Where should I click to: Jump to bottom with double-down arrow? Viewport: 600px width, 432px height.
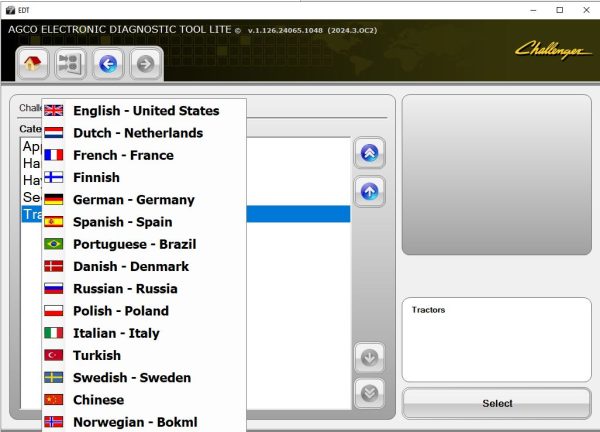point(369,393)
